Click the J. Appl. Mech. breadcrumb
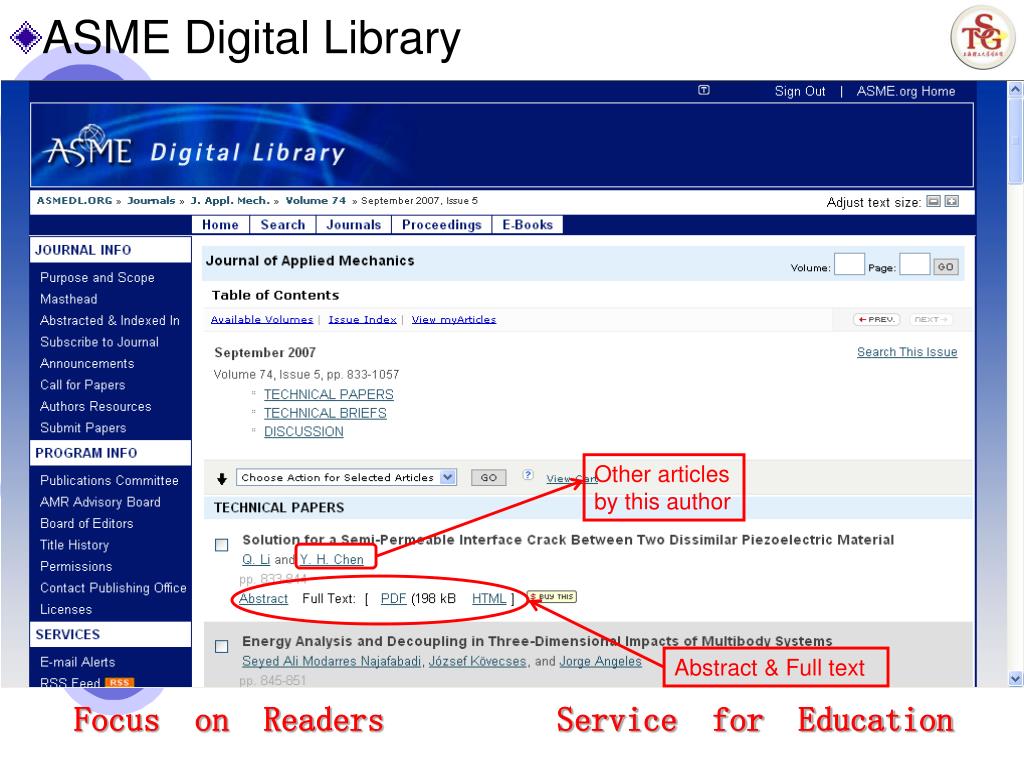Viewport: 1024px width, 768px height. tap(230, 200)
